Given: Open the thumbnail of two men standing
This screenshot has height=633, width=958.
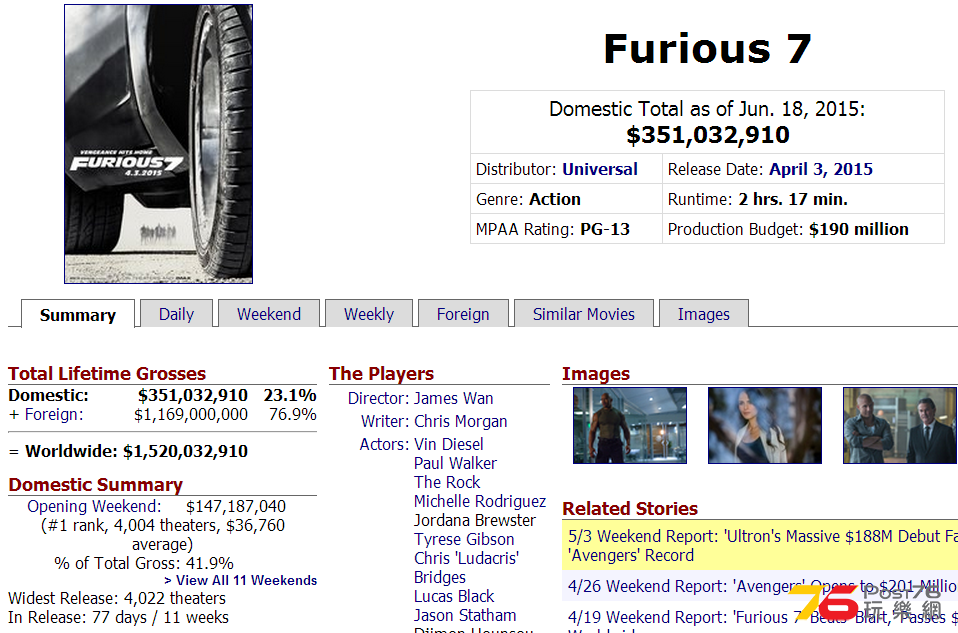Looking at the screenshot, I should [900, 425].
